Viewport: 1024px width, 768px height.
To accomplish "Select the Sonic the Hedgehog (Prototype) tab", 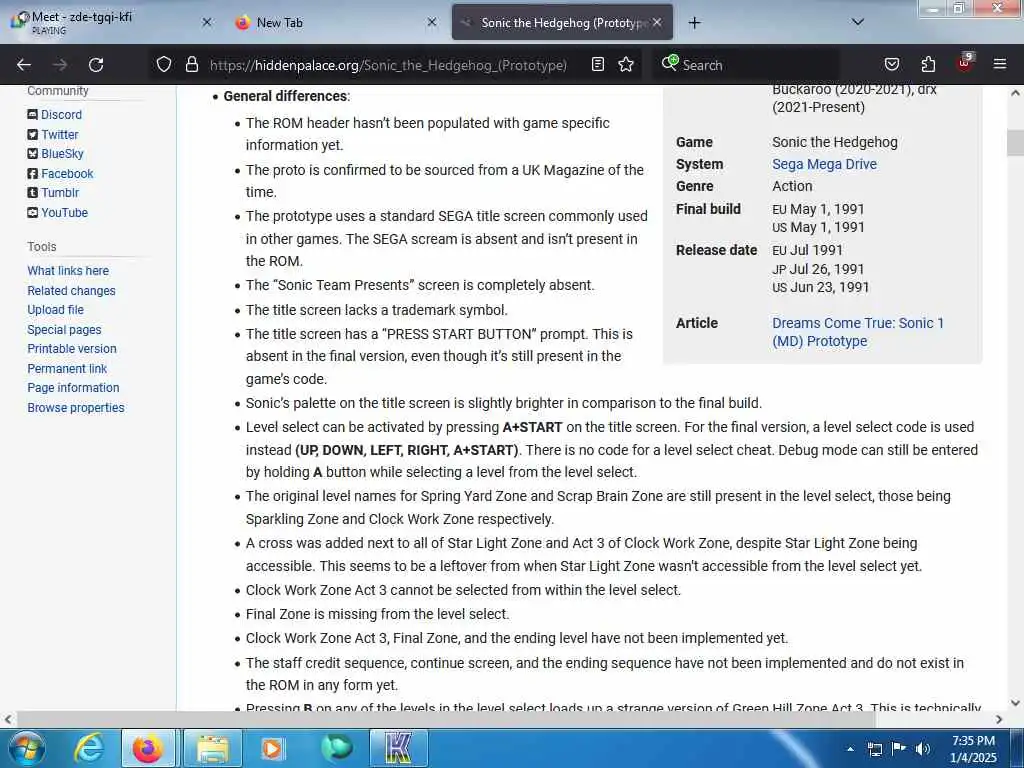I will tap(562, 23).
